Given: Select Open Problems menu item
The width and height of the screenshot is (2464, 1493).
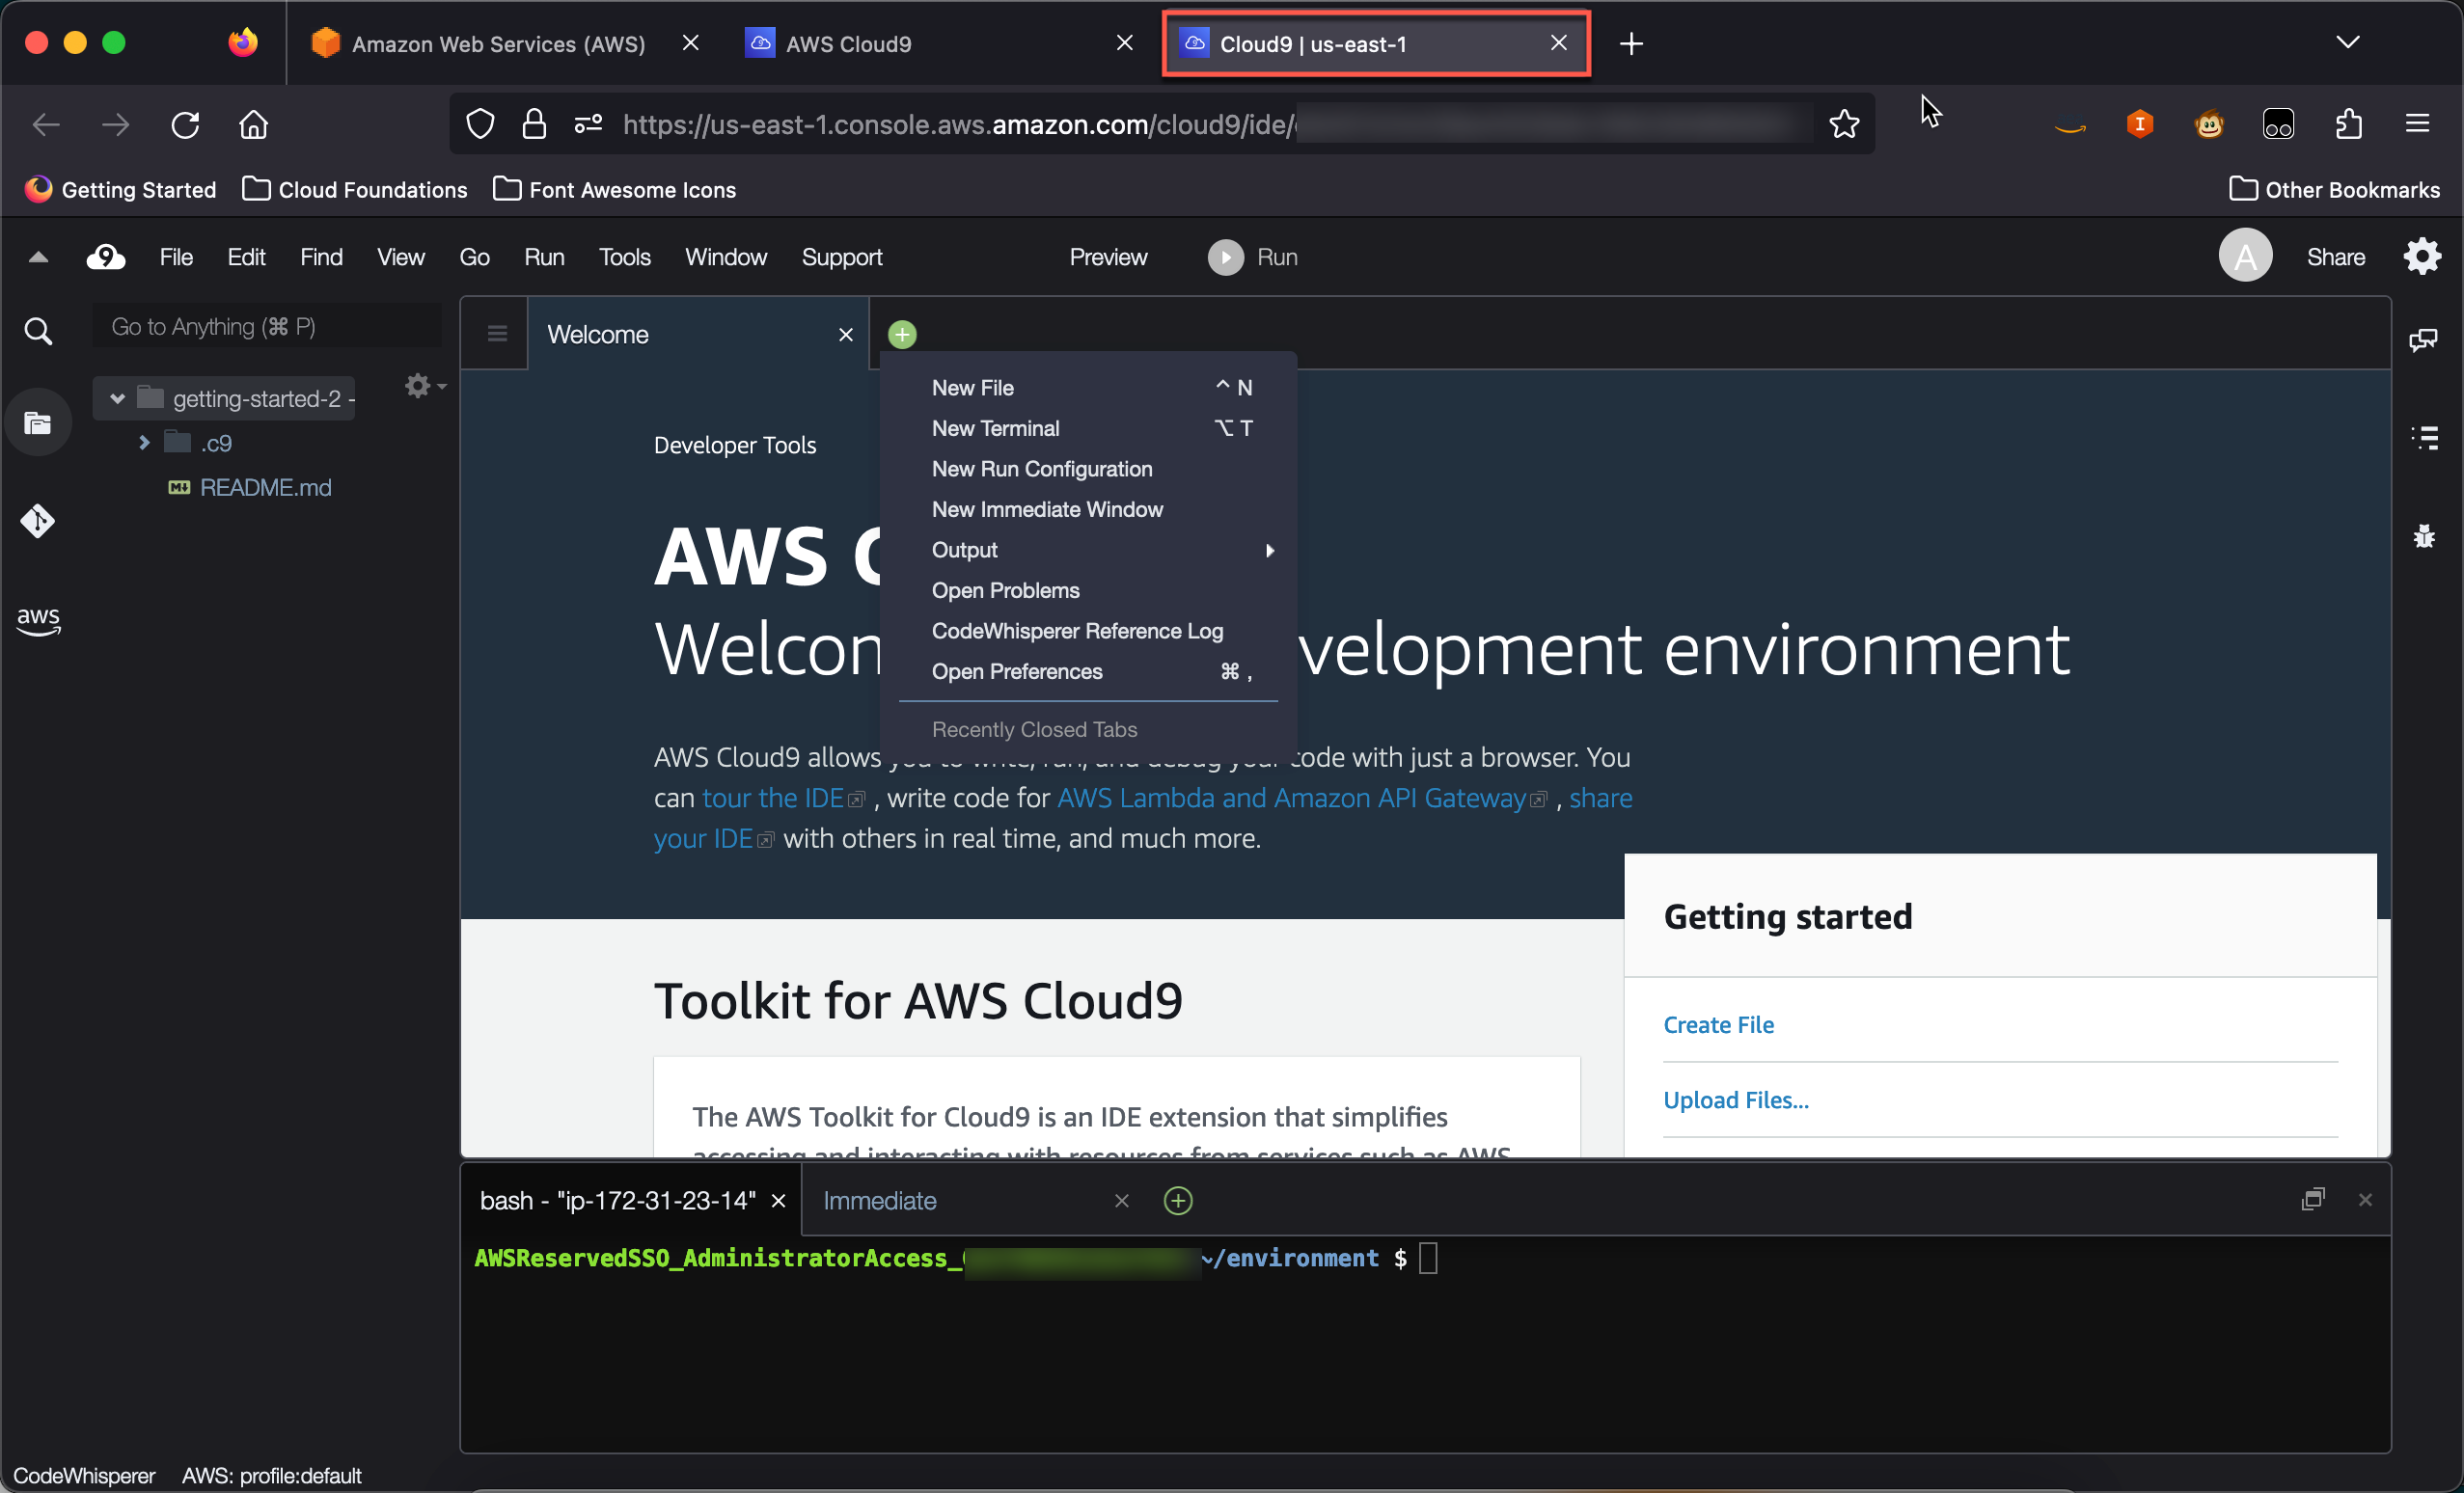Looking at the screenshot, I should (x=1089, y=590).
